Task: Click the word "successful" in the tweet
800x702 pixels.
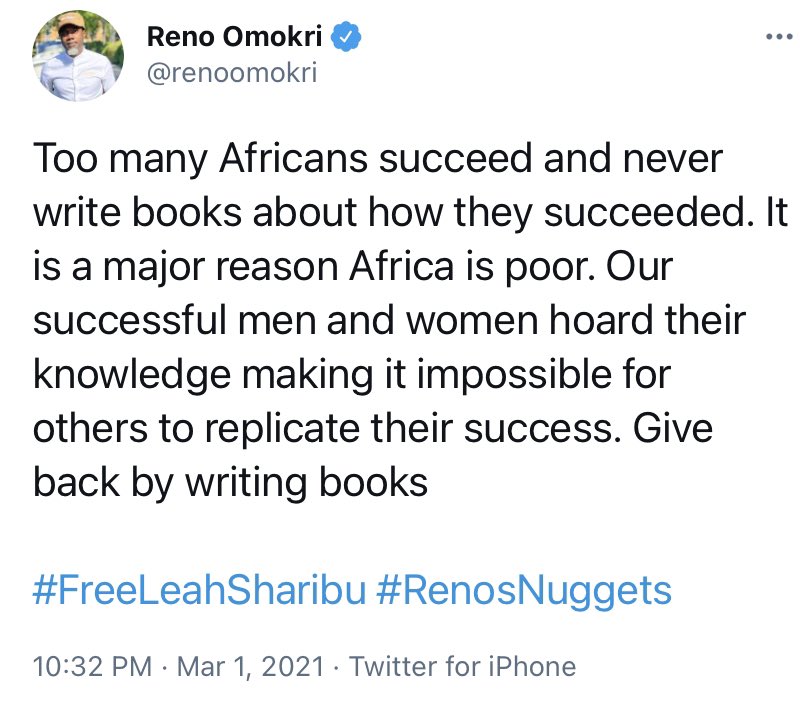Action: tap(130, 320)
